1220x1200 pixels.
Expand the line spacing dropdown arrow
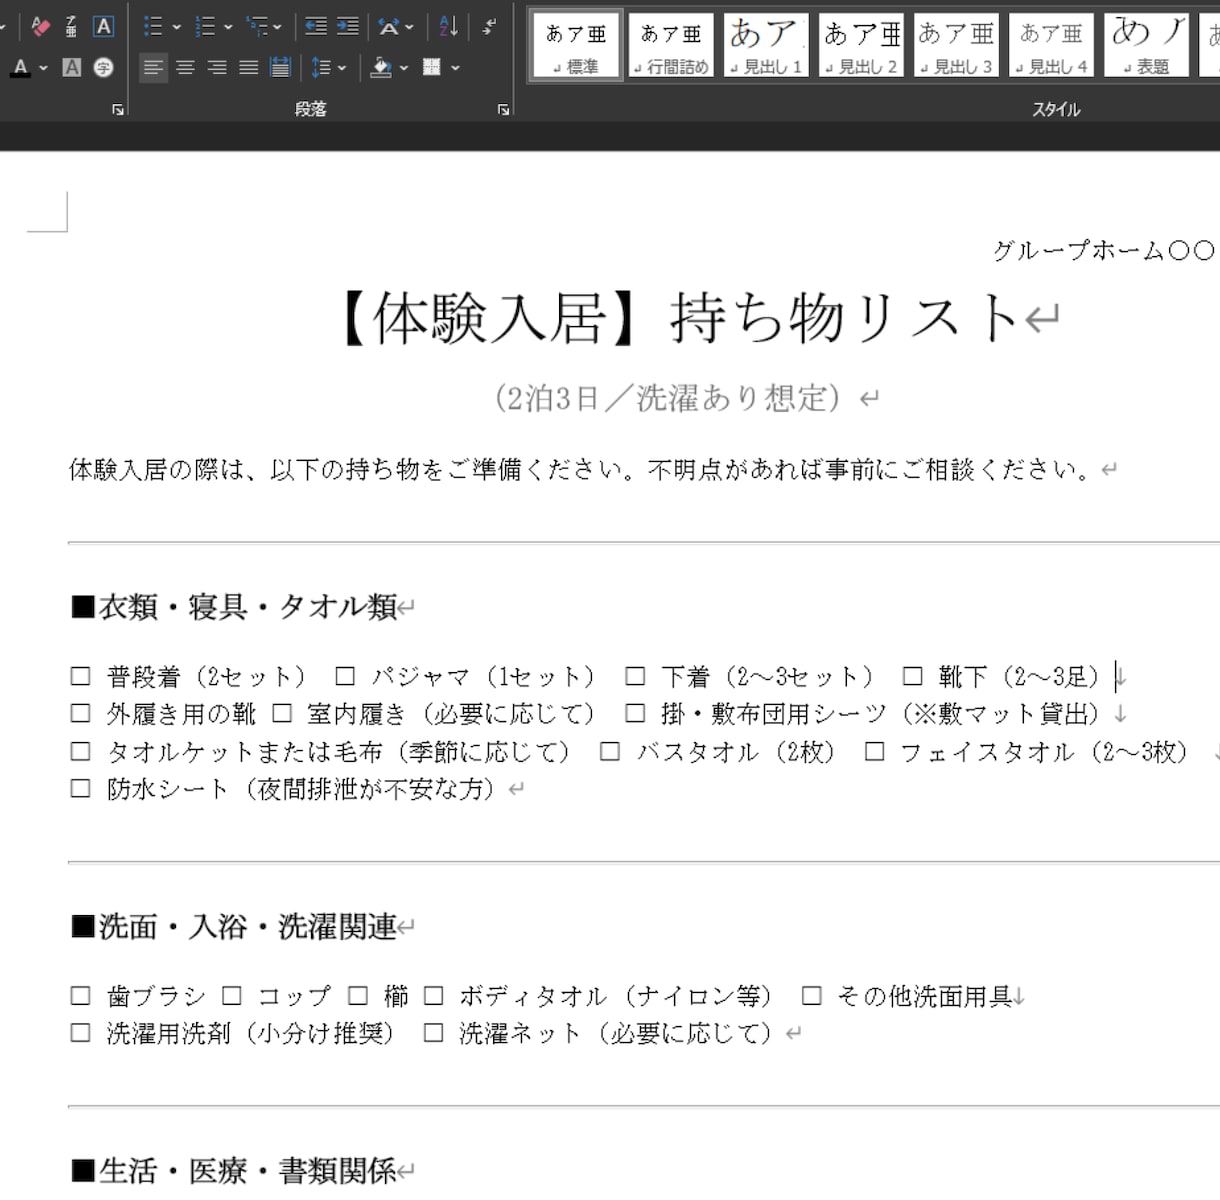342,68
